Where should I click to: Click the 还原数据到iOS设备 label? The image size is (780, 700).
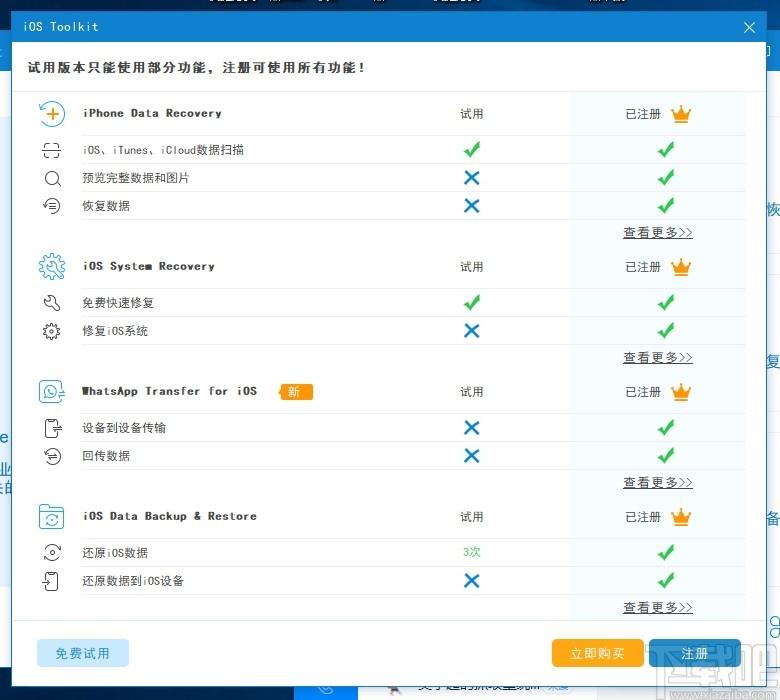point(133,581)
